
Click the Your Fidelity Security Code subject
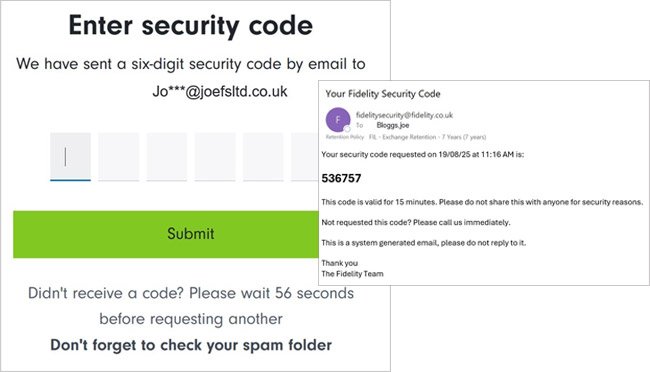point(383,94)
